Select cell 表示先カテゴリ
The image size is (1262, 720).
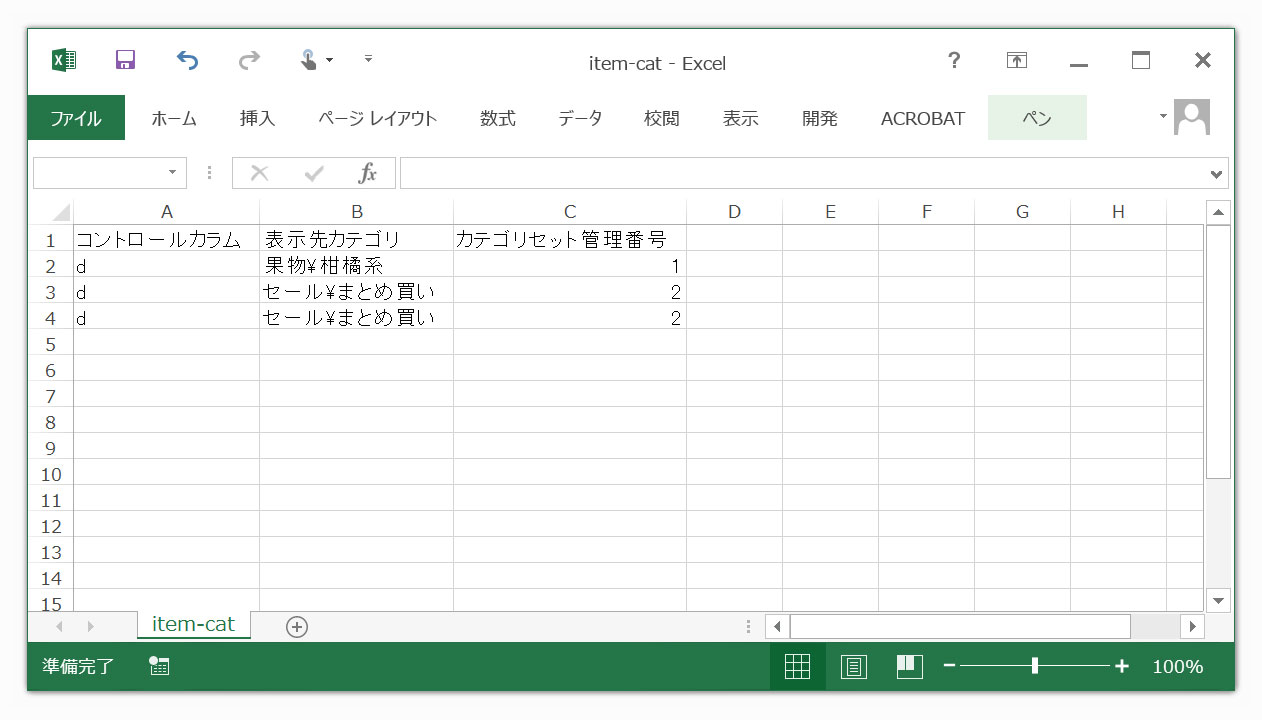tap(357, 240)
